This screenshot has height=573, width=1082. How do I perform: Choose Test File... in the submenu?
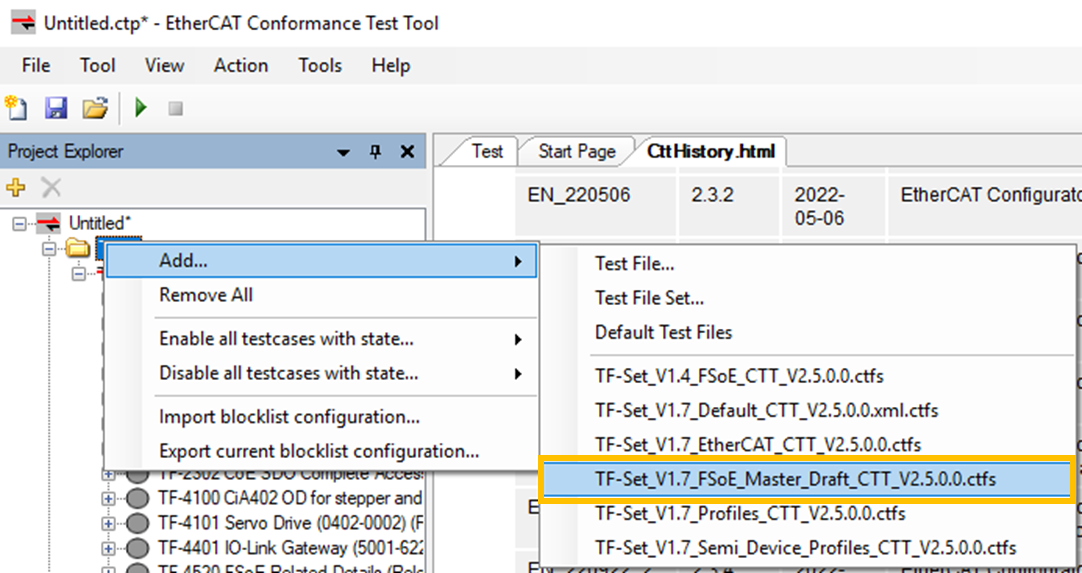click(807, 264)
